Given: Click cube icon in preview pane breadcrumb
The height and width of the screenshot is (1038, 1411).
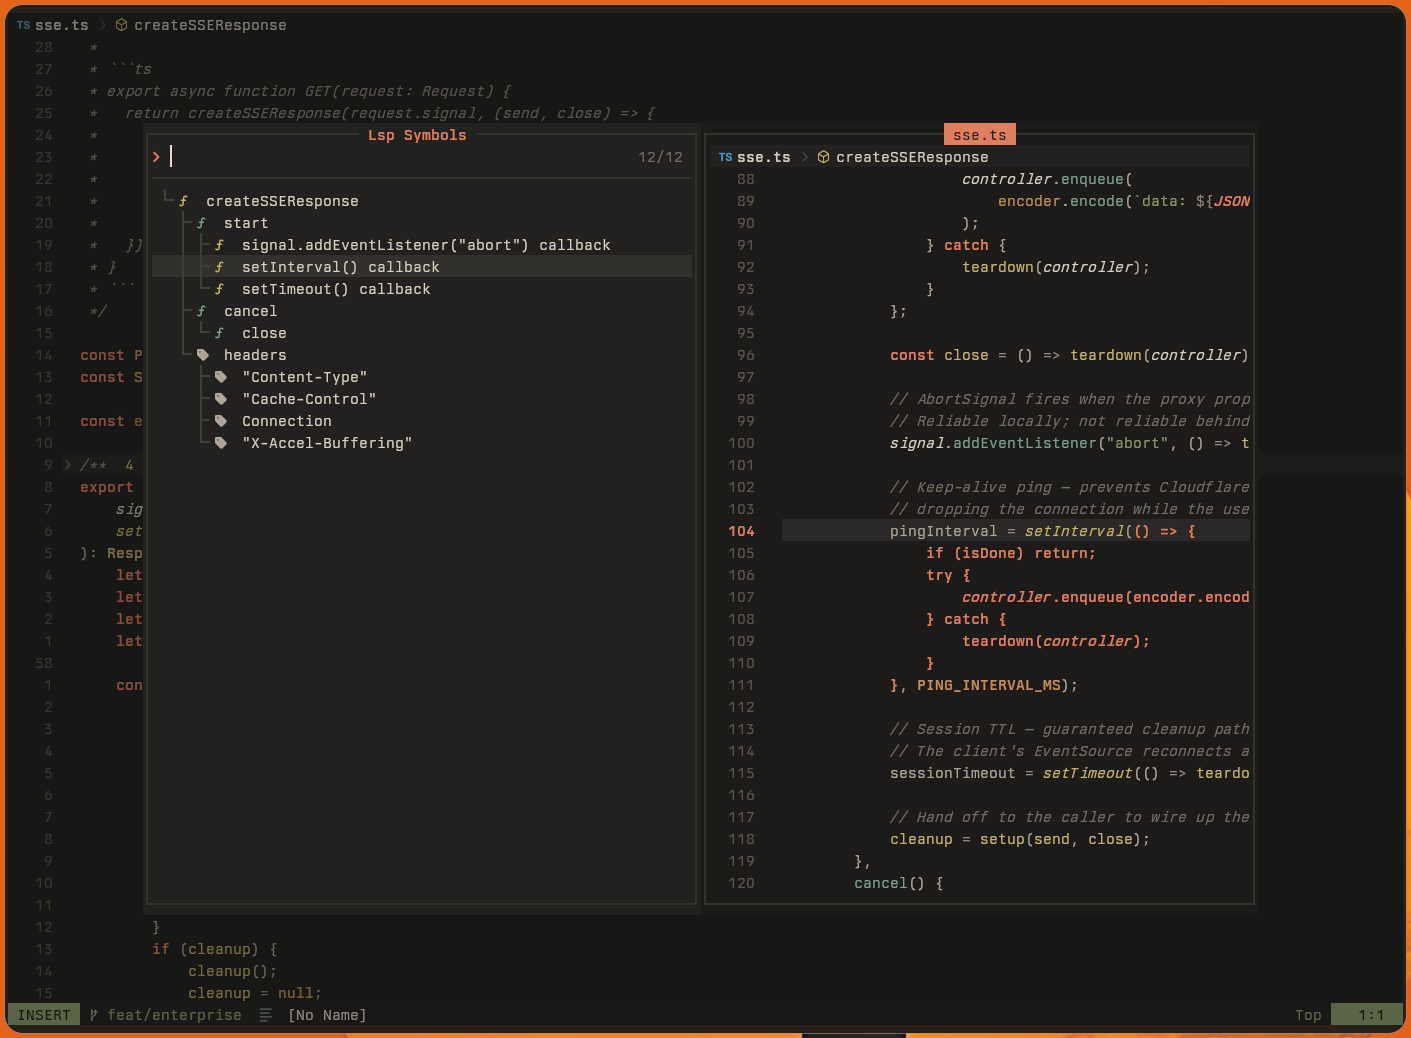Looking at the screenshot, I should (x=824, y=157).
